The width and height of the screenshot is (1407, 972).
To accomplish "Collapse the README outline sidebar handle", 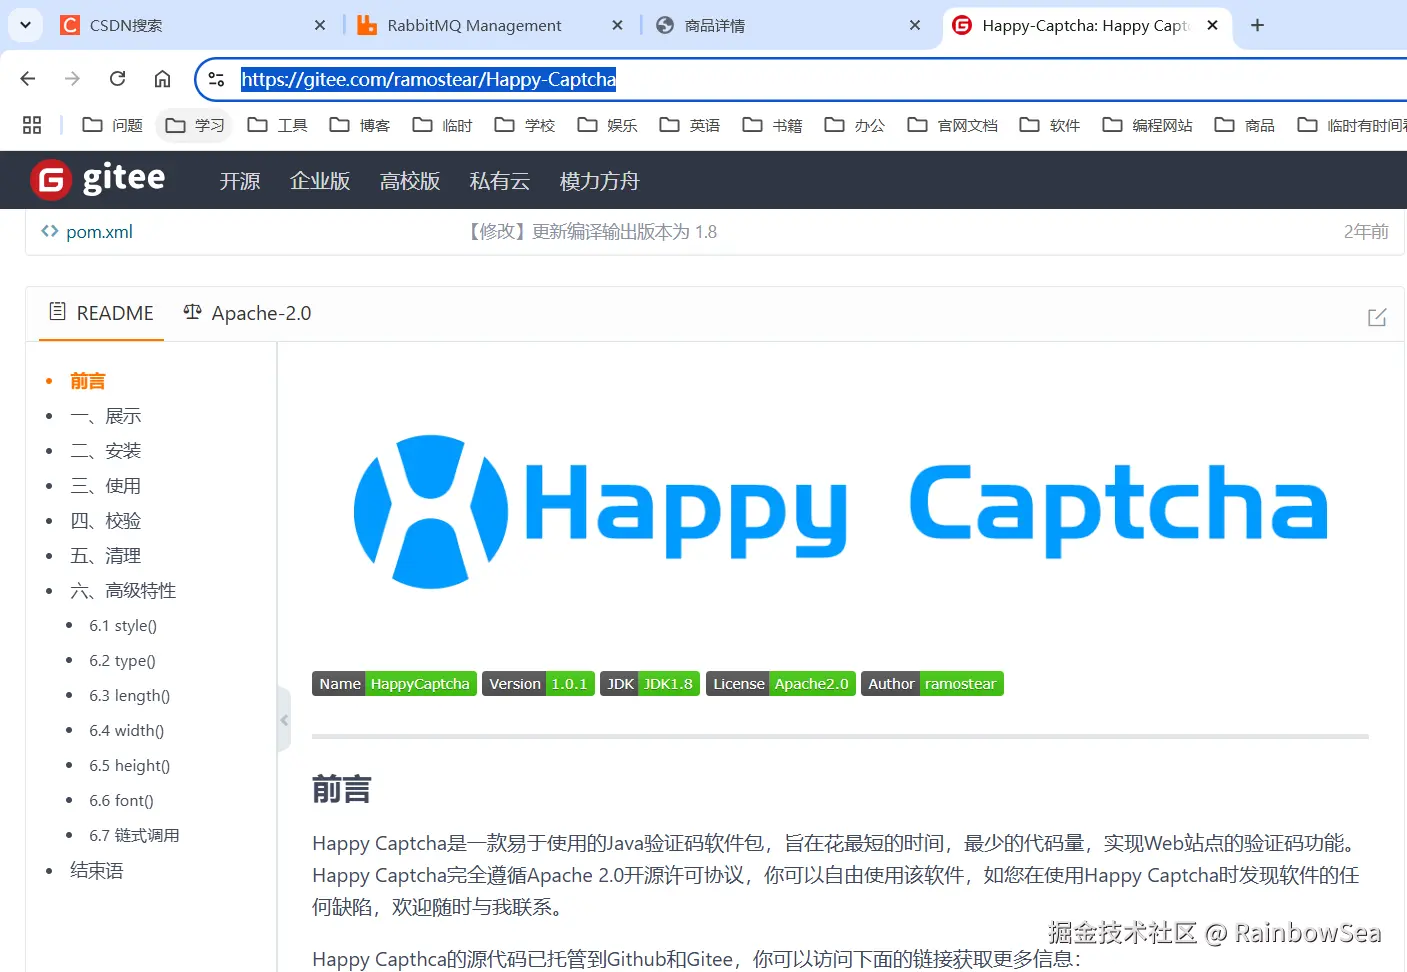I will coord(284,720).
